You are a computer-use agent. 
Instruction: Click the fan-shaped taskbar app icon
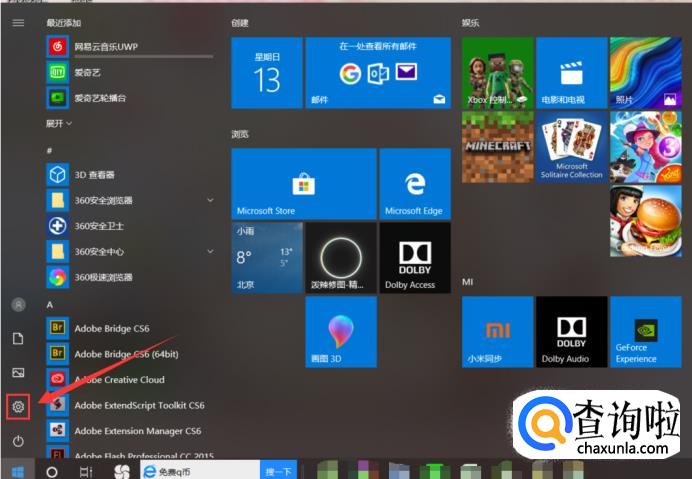tap(122, 471)
